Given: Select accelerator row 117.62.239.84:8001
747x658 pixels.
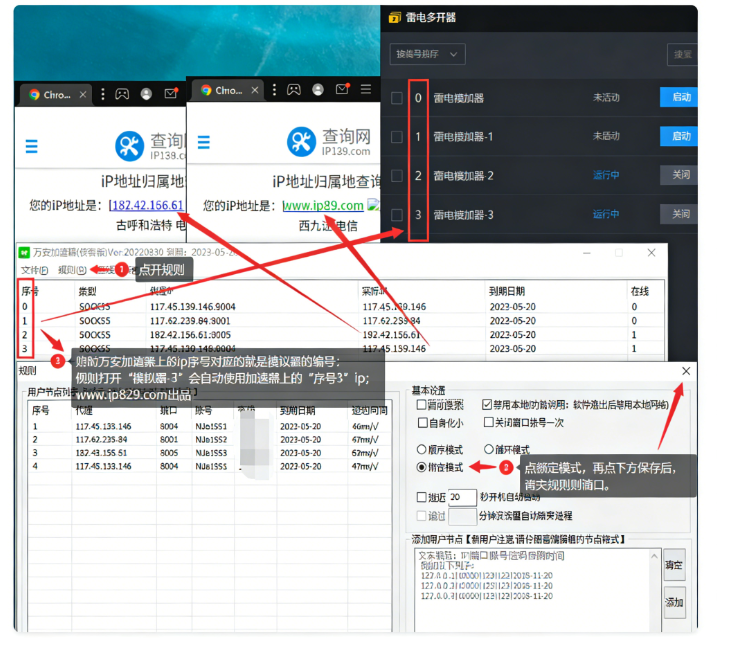Looking at the screenshot, I should (x=341, y=321).
